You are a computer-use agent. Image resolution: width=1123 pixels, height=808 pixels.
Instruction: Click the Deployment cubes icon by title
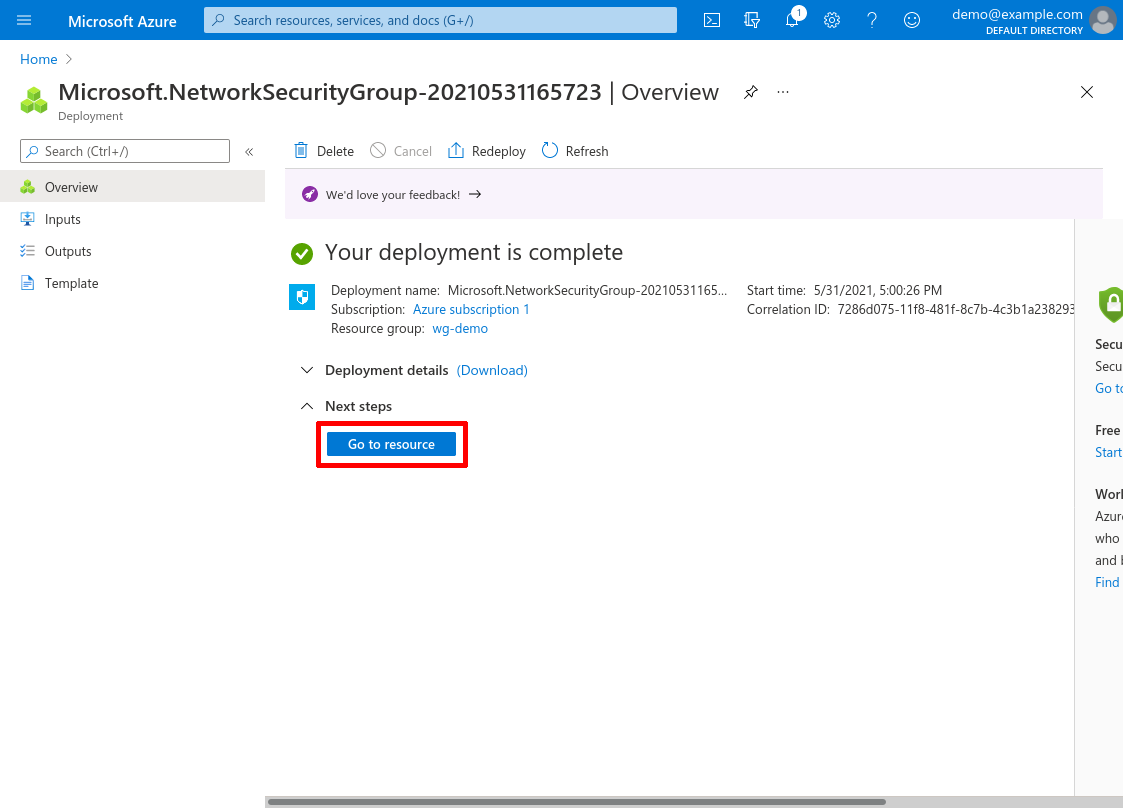34,100
